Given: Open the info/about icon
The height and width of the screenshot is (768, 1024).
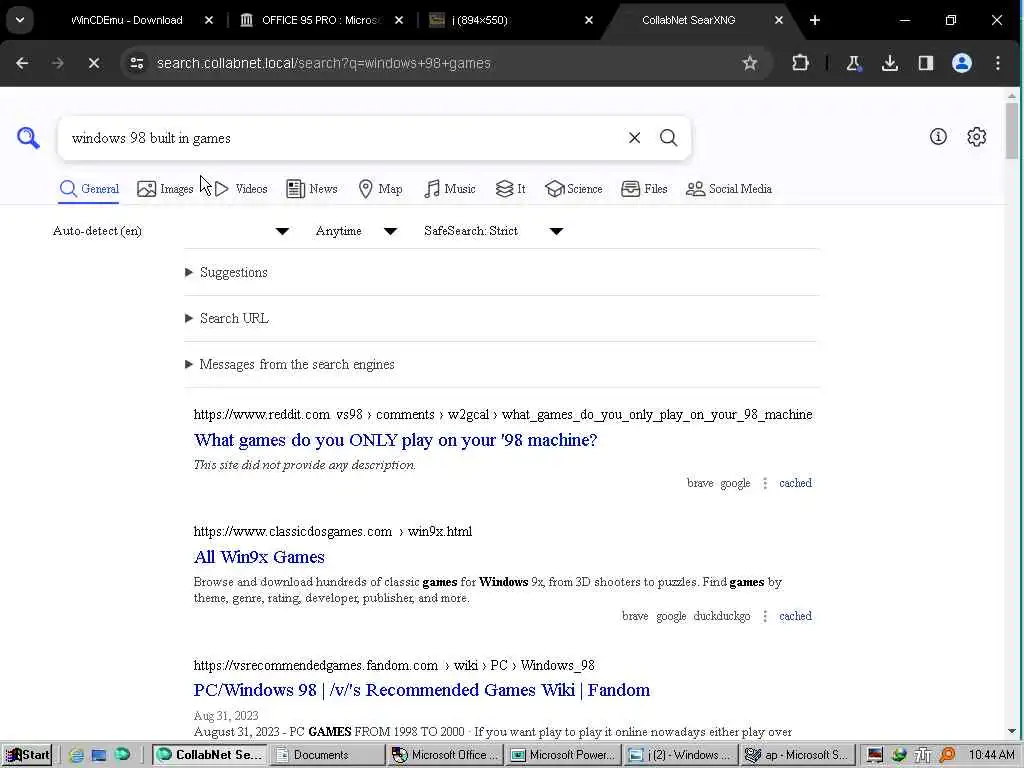Looking at the screenshot, I should click(x=938, y=136).
